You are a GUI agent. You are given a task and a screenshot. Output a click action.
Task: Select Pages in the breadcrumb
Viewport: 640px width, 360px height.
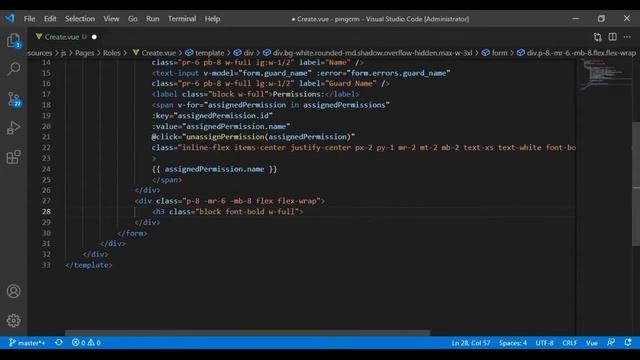84,53
